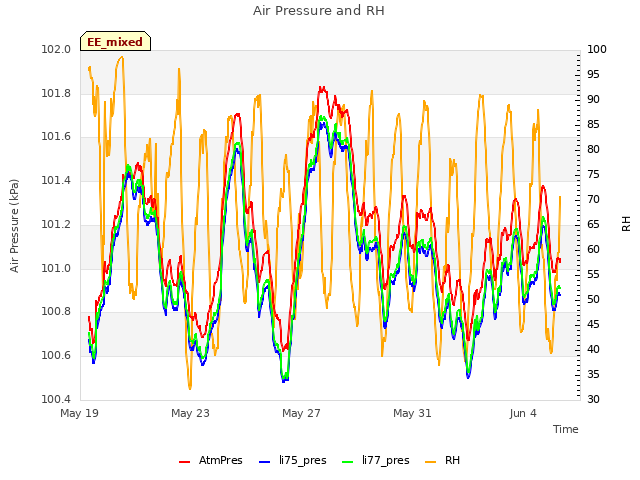Viewport: 640px width, 480px height.
Task: Click the RH right axis title
Action: tap(626, 224)
